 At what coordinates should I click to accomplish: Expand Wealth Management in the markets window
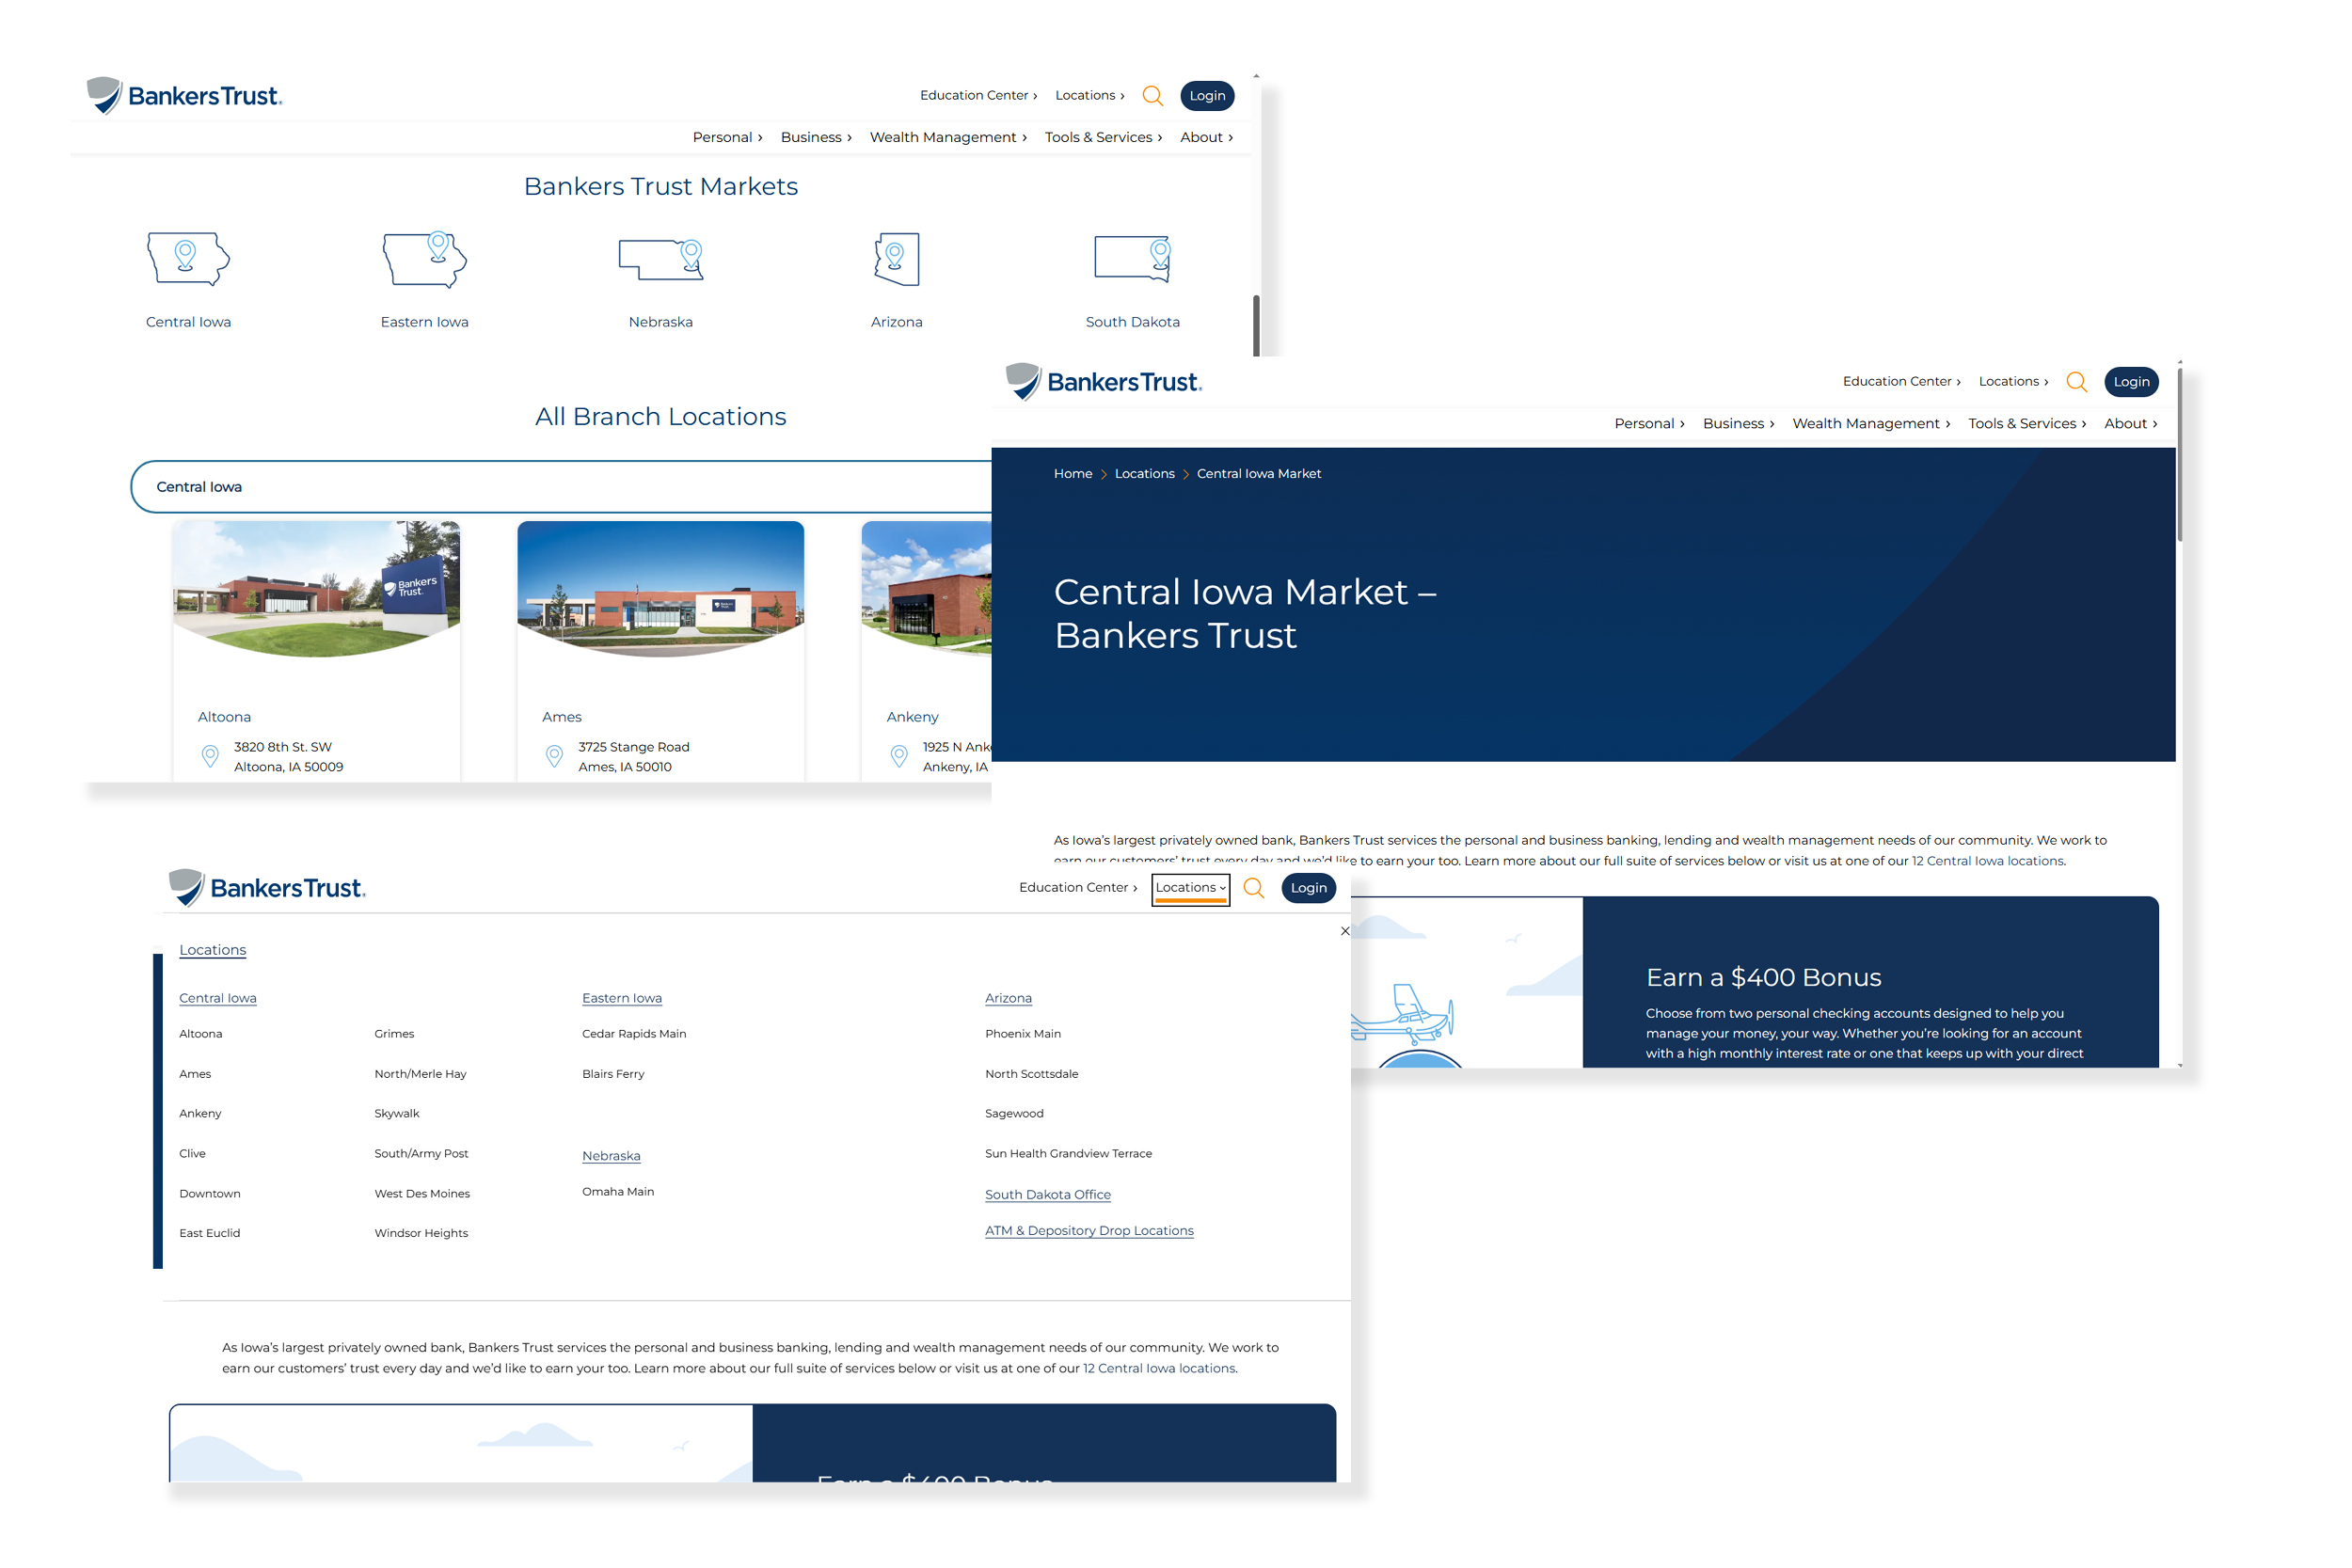(x=948, y=137)
